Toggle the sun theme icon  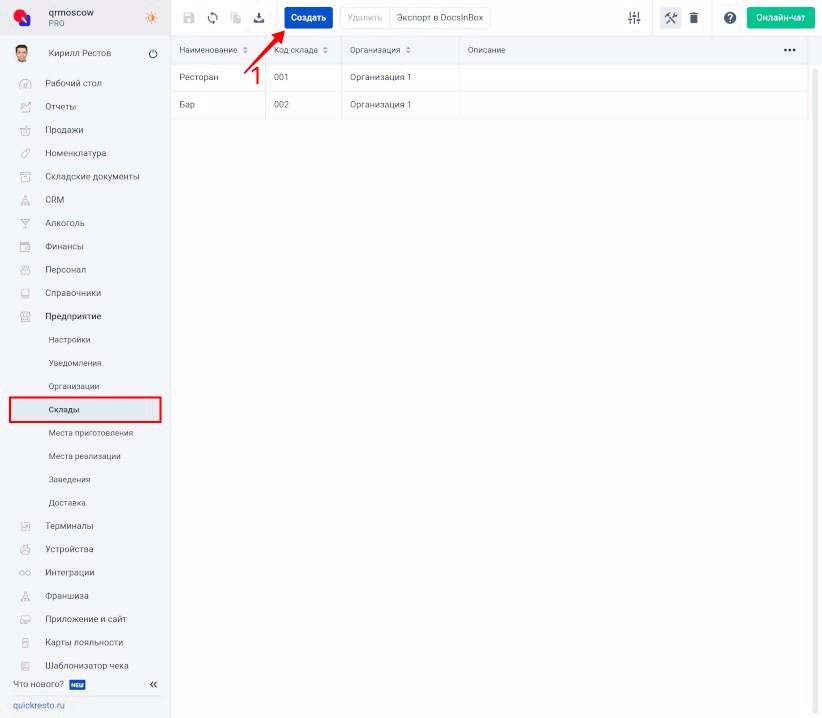click(x=152, y=18)
